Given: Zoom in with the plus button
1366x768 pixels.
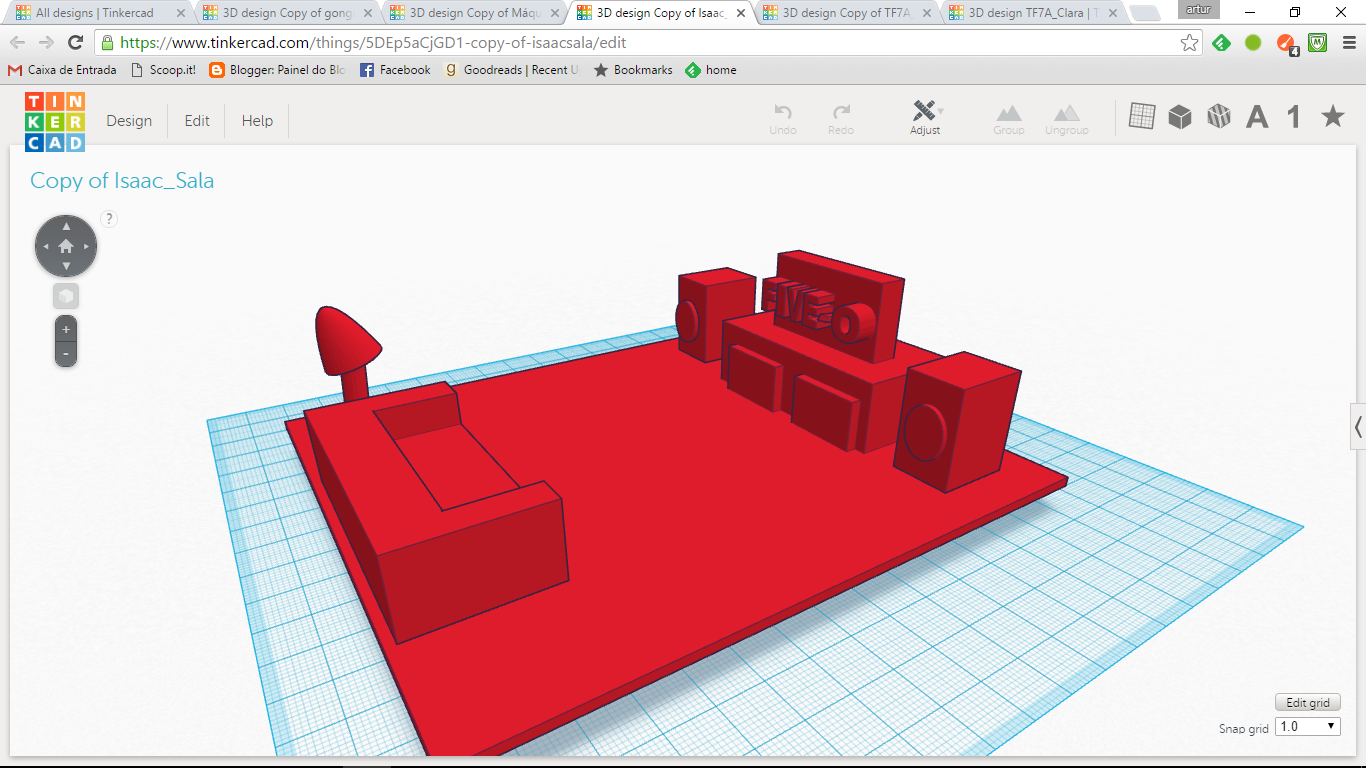Looking at the screenshot, I should click(x=66, y=329).
